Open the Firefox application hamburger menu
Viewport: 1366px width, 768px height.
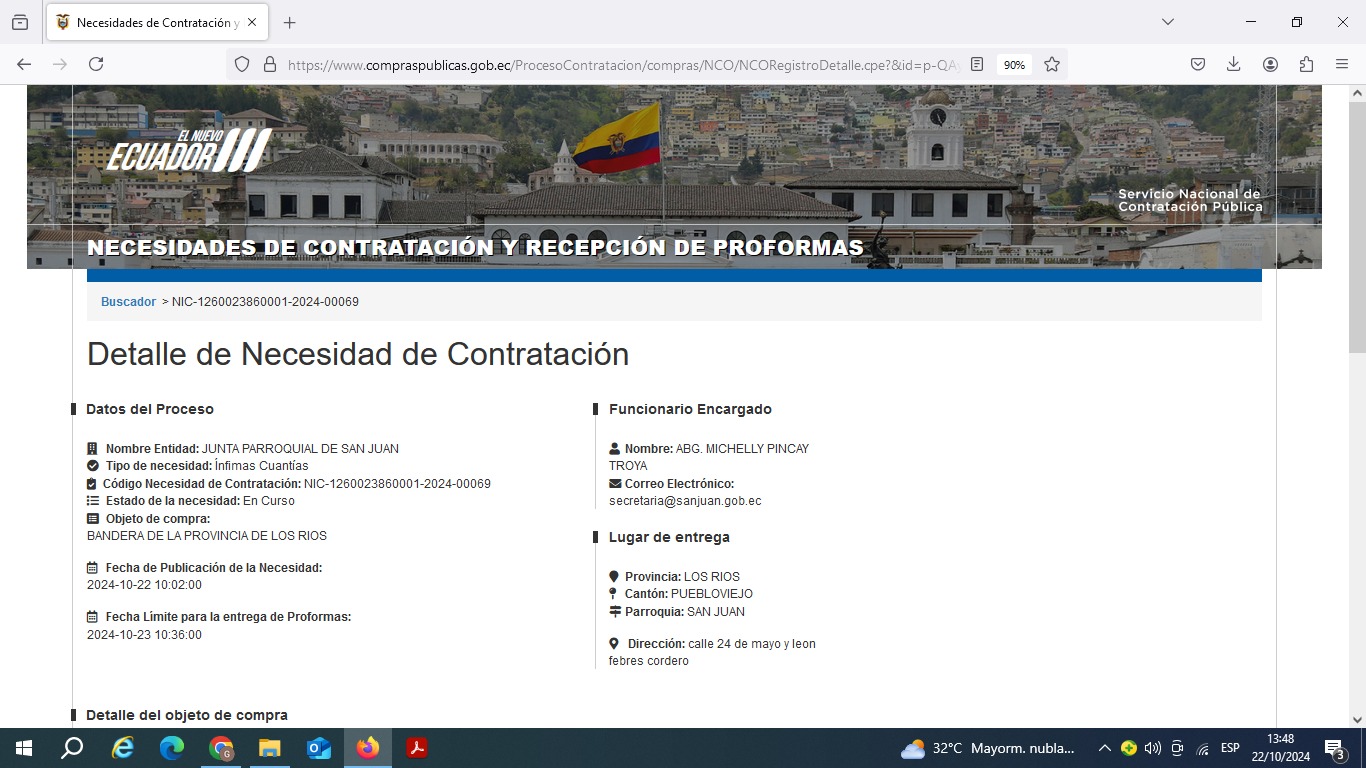click(1342, 64)
